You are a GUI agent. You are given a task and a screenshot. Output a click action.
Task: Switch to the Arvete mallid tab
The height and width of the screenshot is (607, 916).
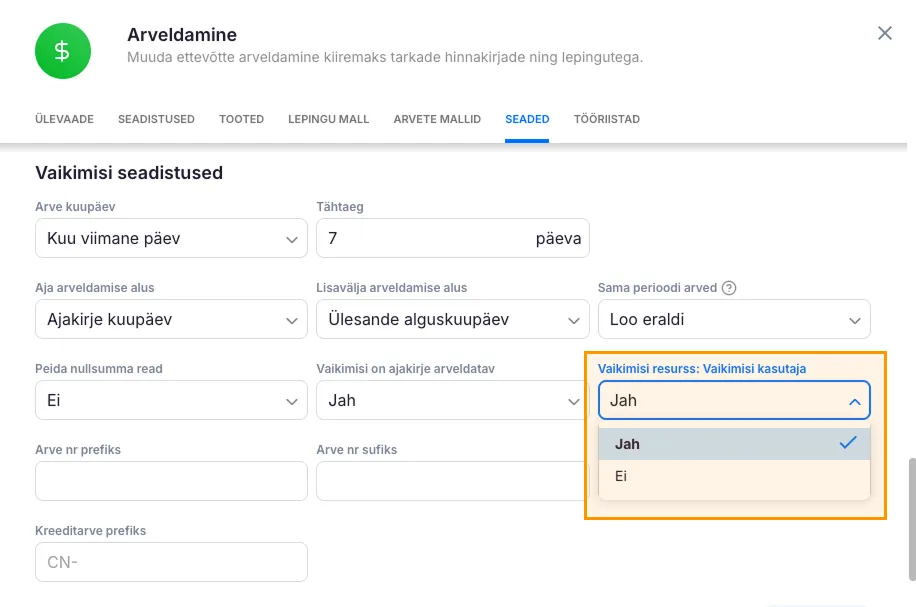(x=437, y=119)
